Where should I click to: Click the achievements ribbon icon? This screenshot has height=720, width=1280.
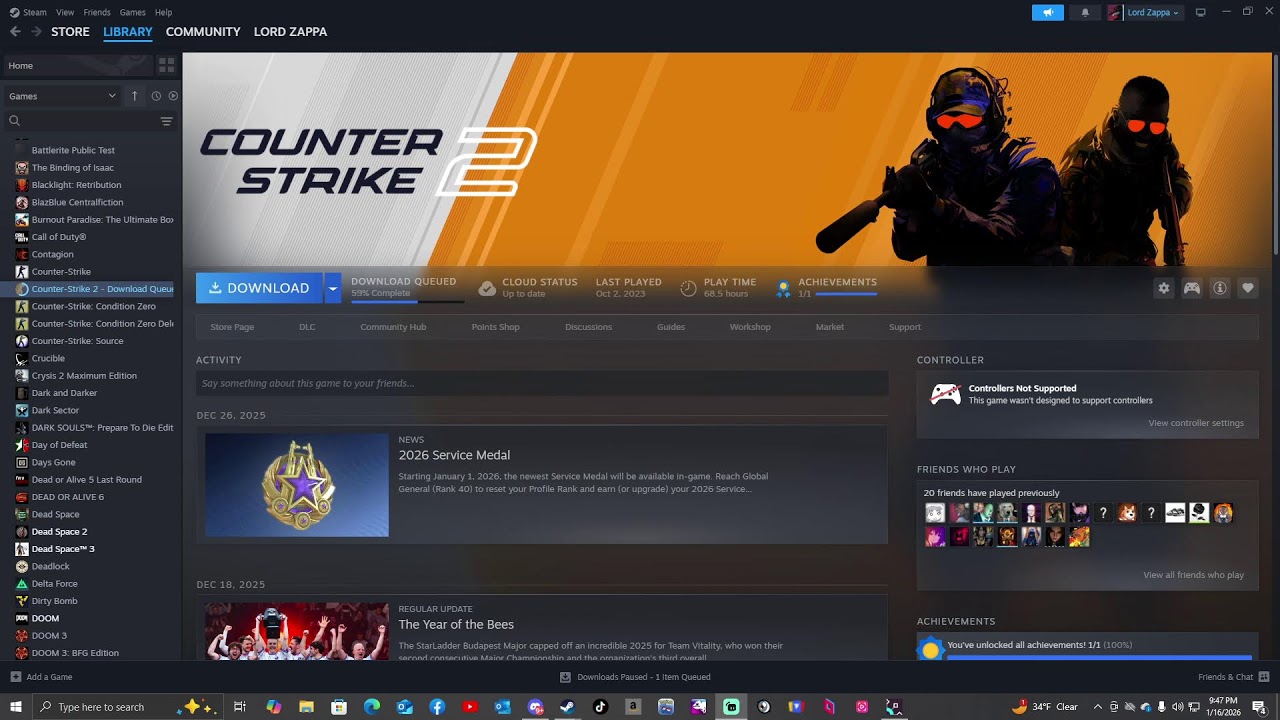(783, 289)
